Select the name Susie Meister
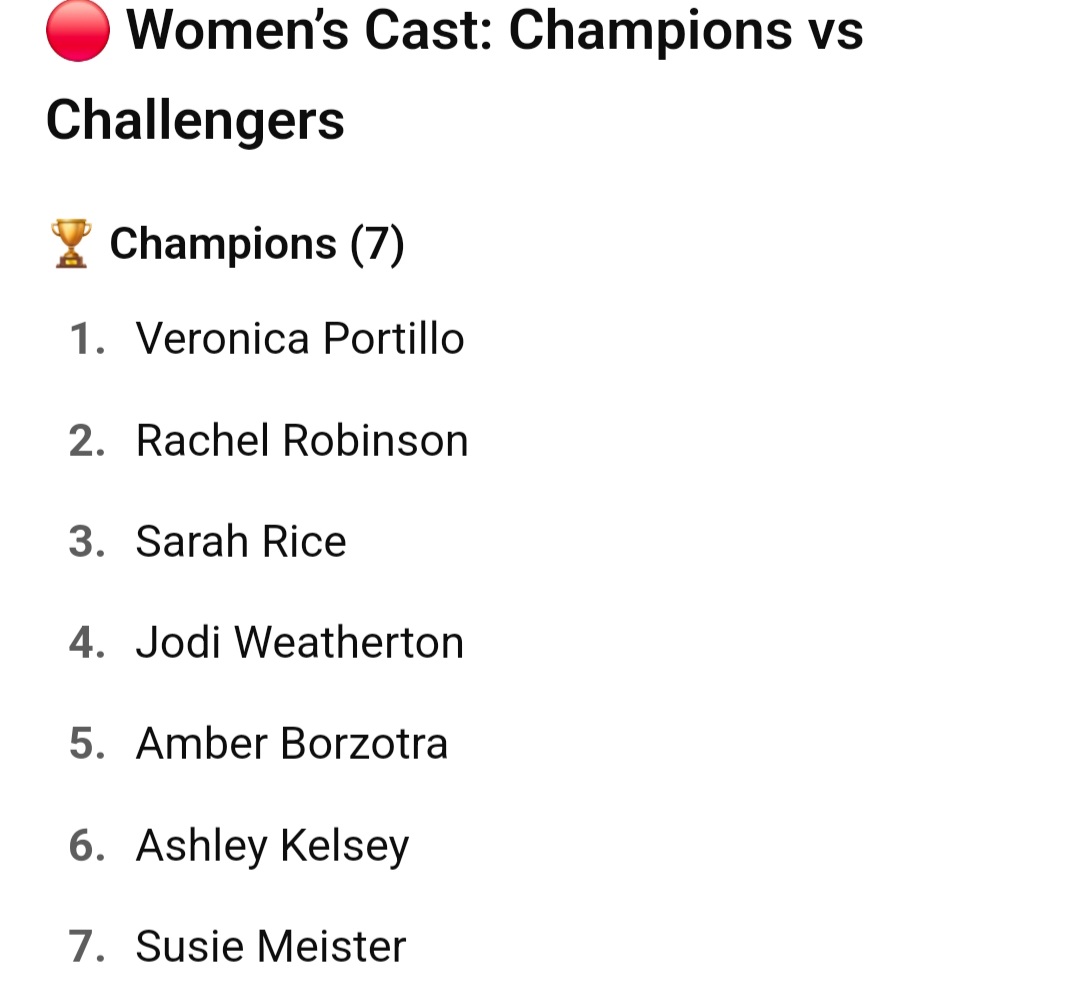Screen dimensions: 1080x1004 click(271, 946)
